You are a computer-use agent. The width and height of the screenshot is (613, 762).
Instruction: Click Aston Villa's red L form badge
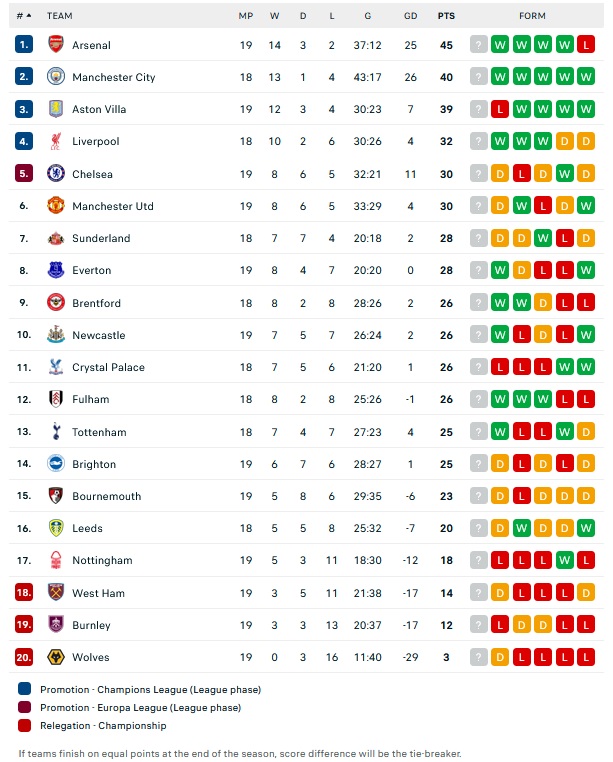coord(500,109)
